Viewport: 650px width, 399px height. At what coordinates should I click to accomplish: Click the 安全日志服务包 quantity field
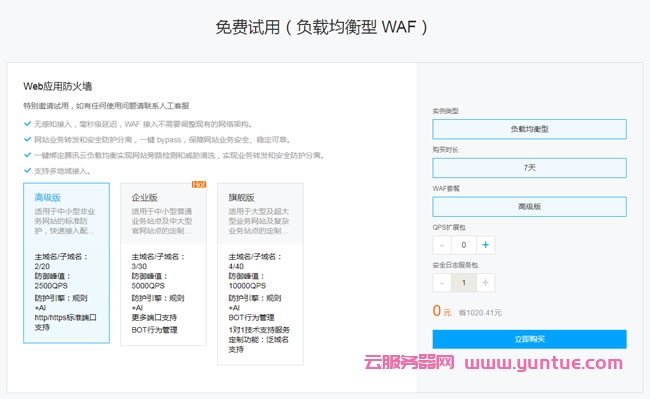(x=464, y=283)
